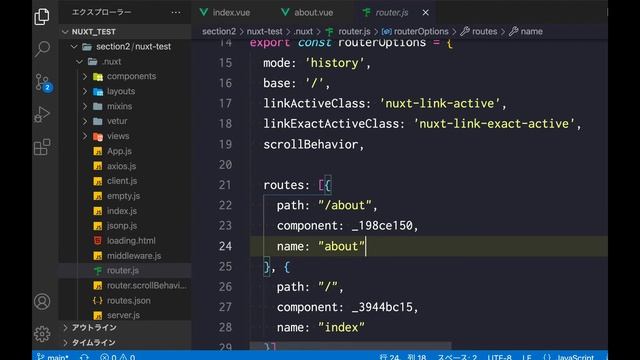The height and width of the screenshot is (360, 640).
Task: Click the "index" name string
Action: (x=341, y=327)
